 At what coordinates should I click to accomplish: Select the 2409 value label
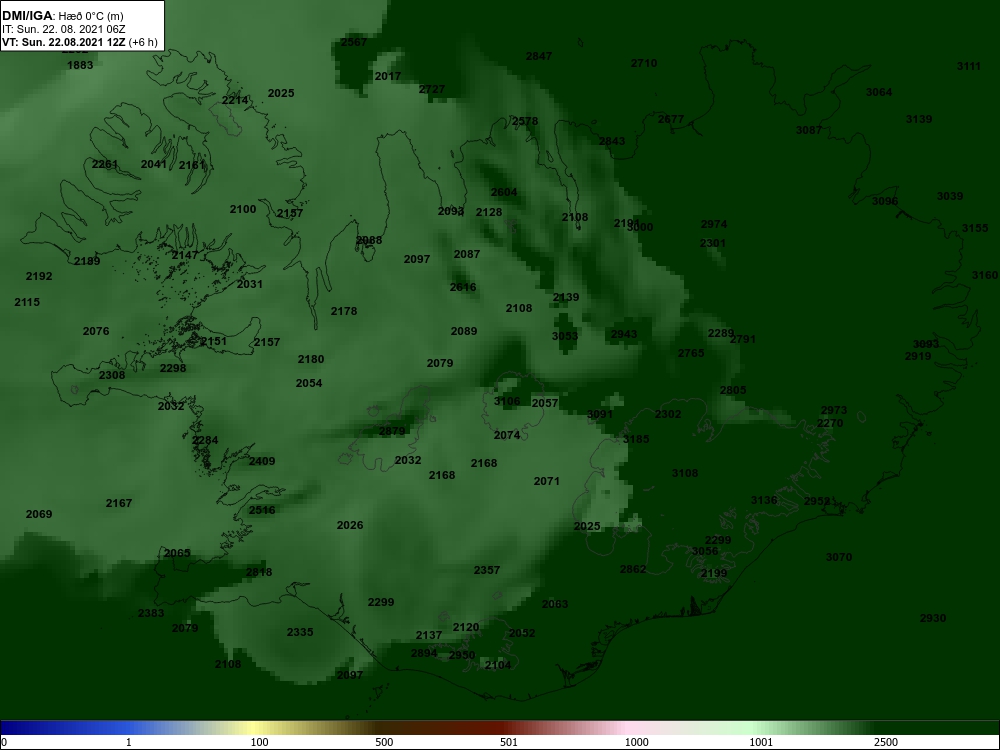(261, 461)
